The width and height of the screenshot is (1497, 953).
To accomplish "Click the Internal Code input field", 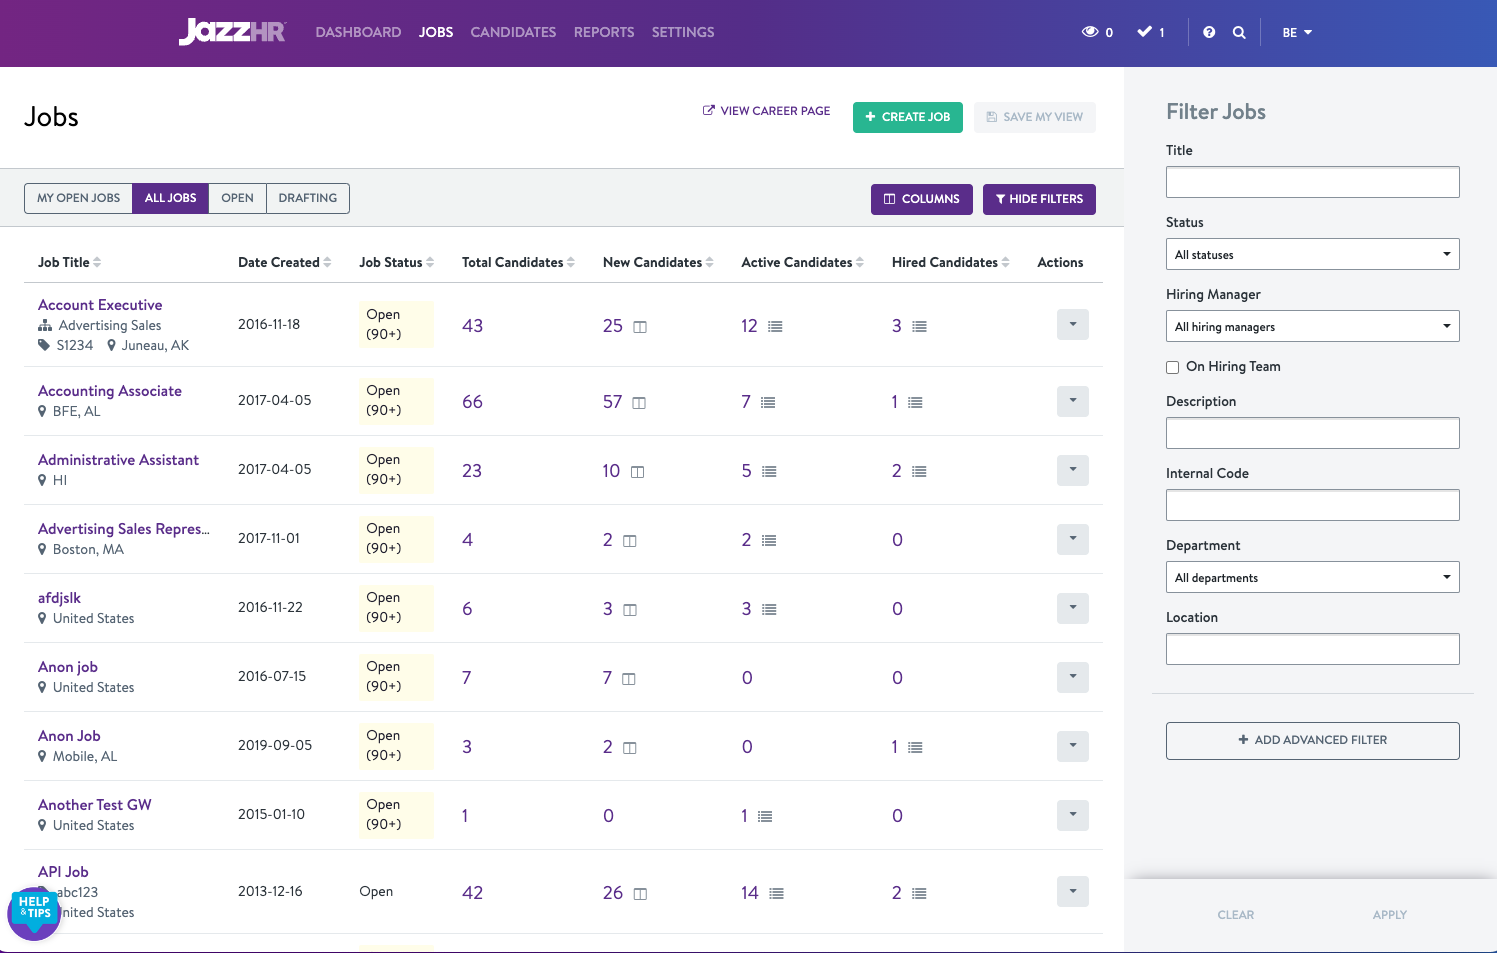I will point(1312,505).
